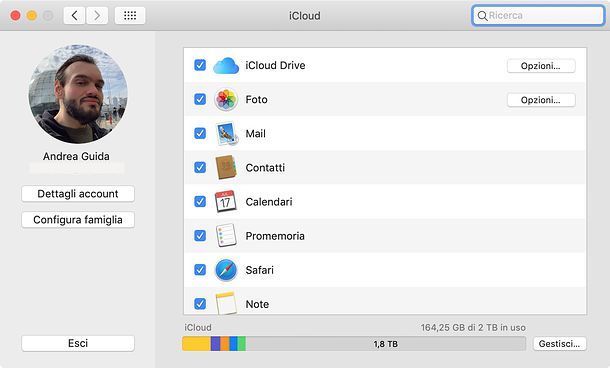
Task: Open Dettagli account
Action: [x=78, y=194]
